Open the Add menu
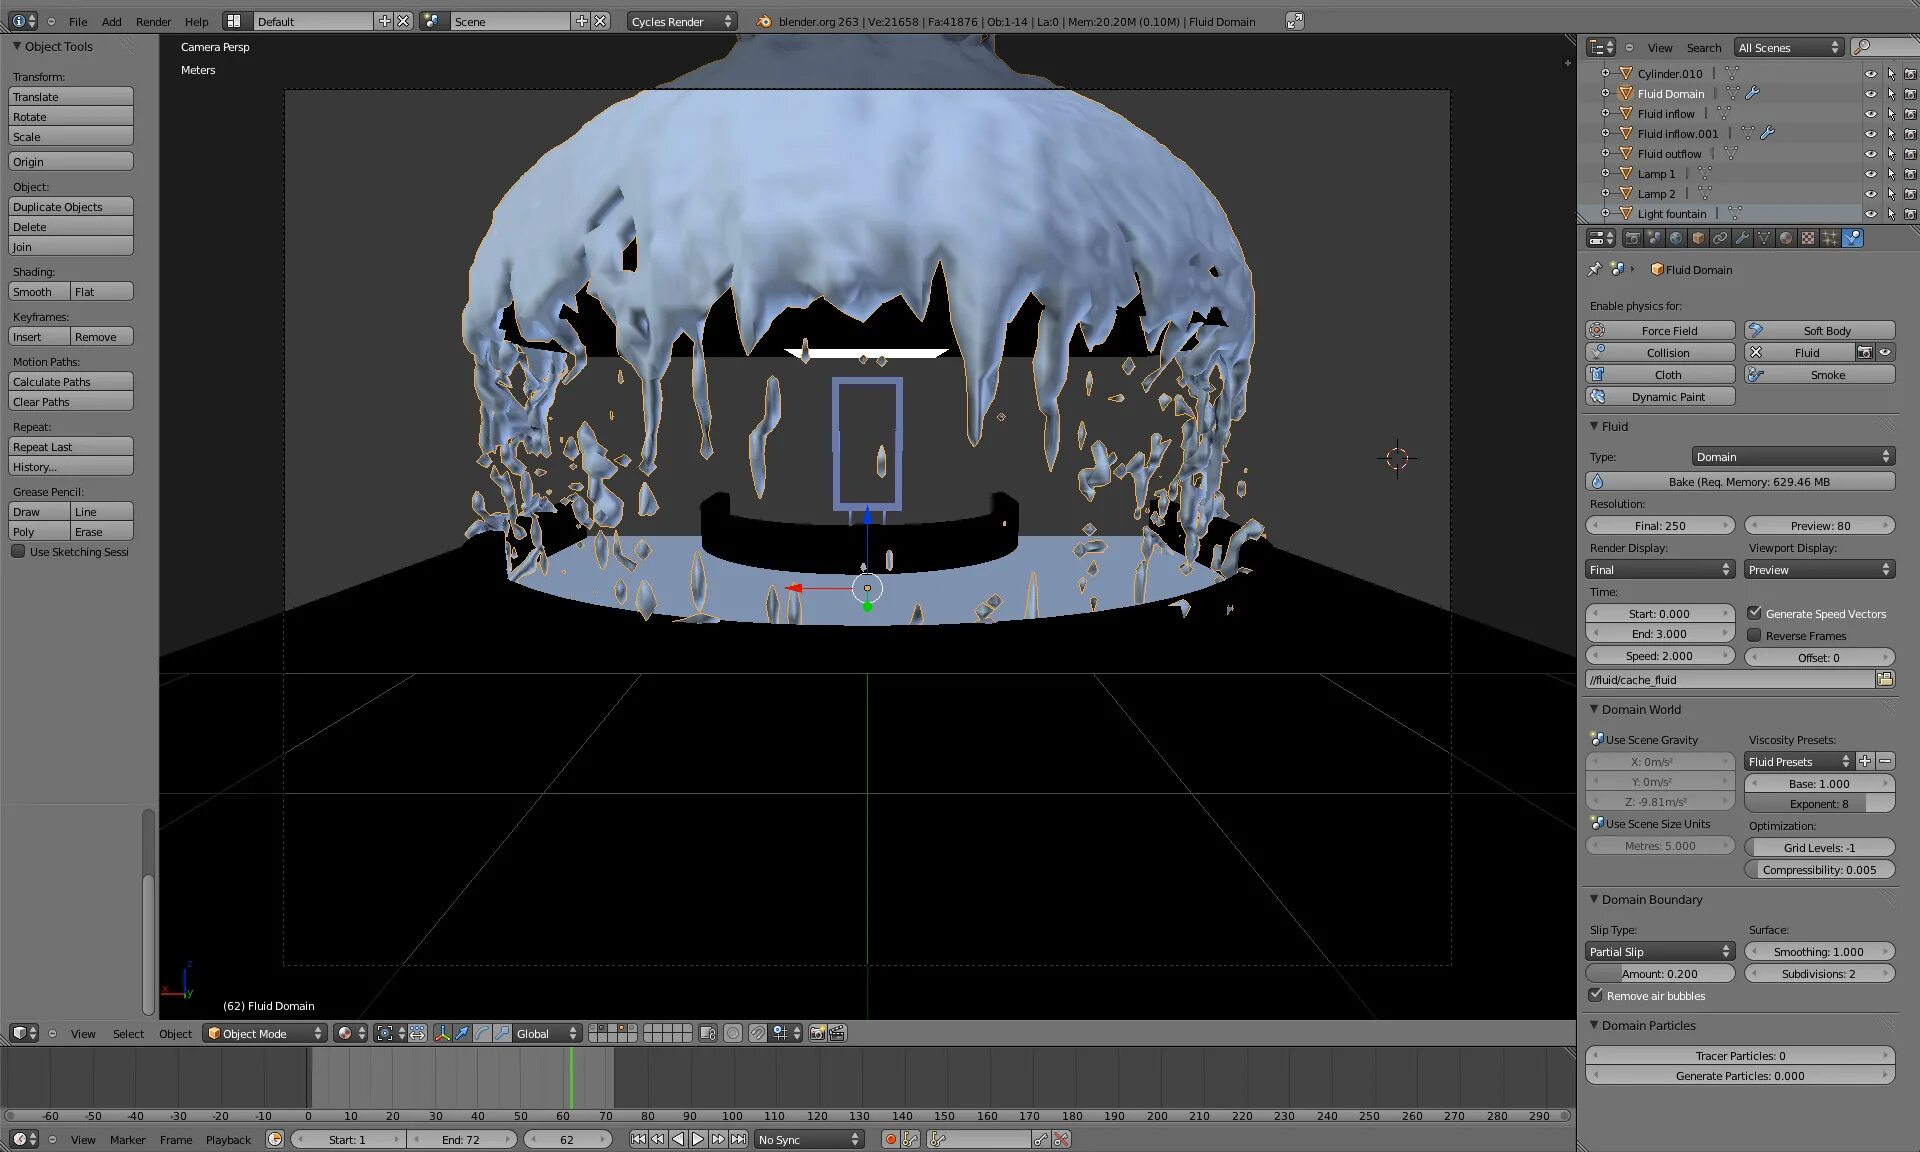 112,21
